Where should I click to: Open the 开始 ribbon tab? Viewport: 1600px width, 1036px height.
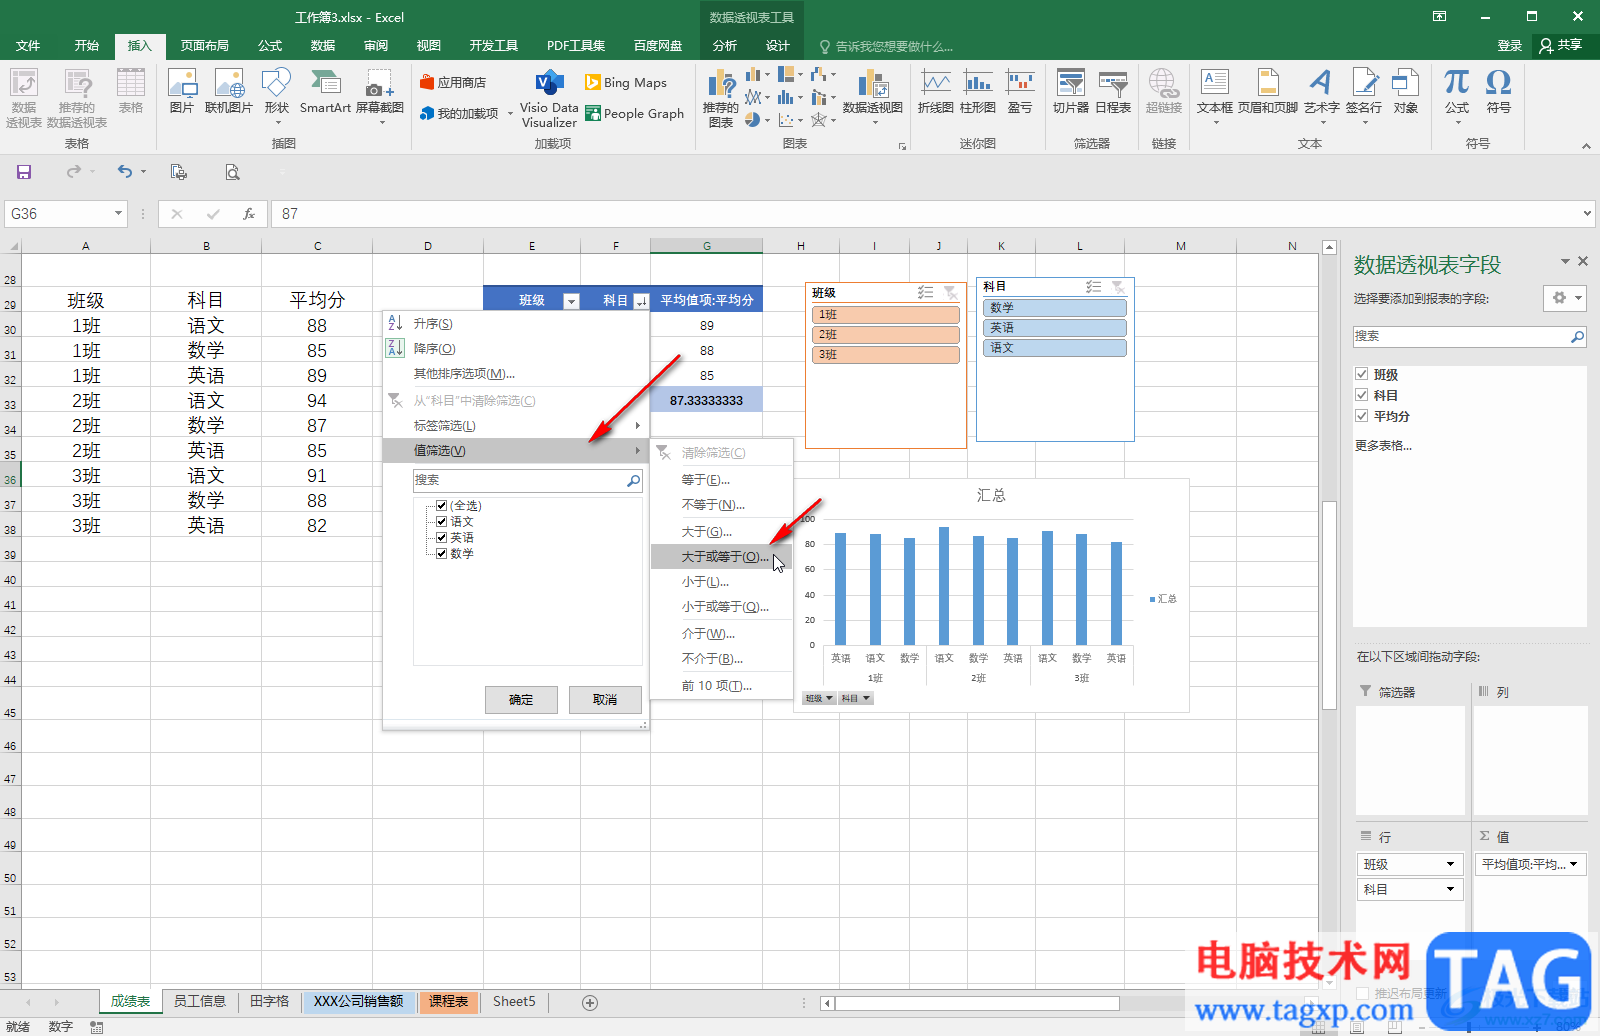pyautogui.click(x=87, y=46)
